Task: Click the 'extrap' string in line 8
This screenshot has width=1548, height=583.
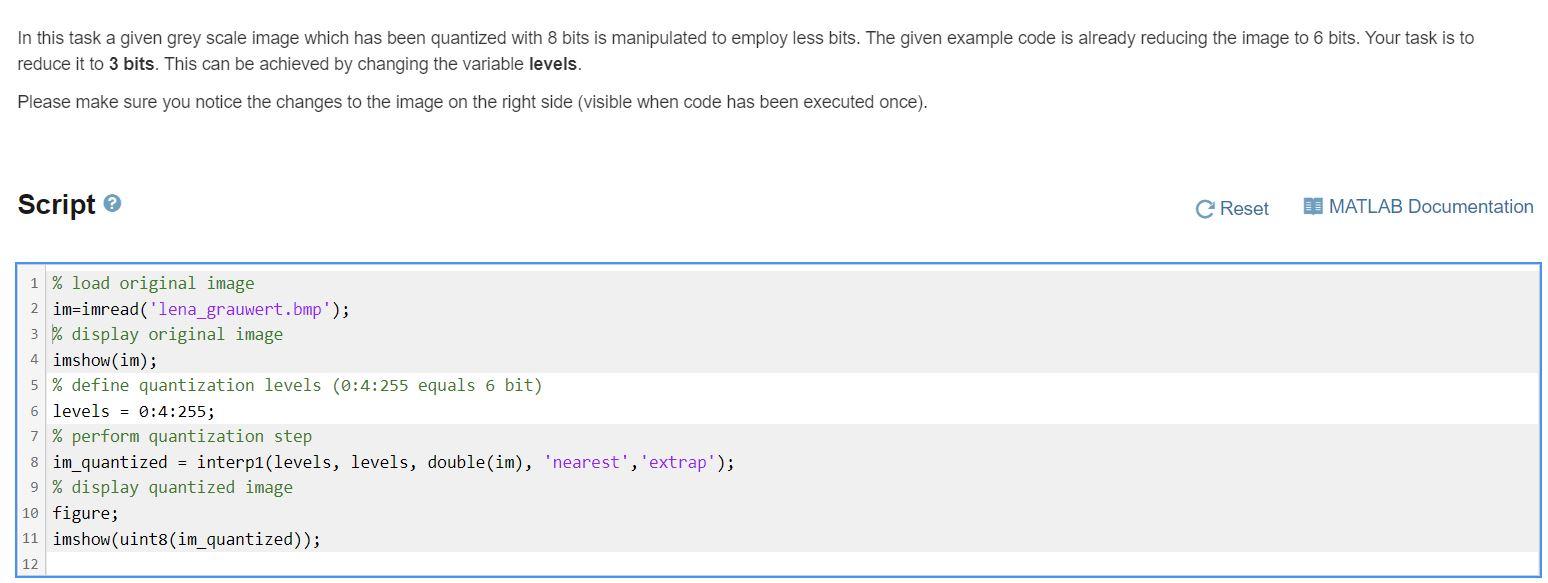Action: [x=677, y=462]
